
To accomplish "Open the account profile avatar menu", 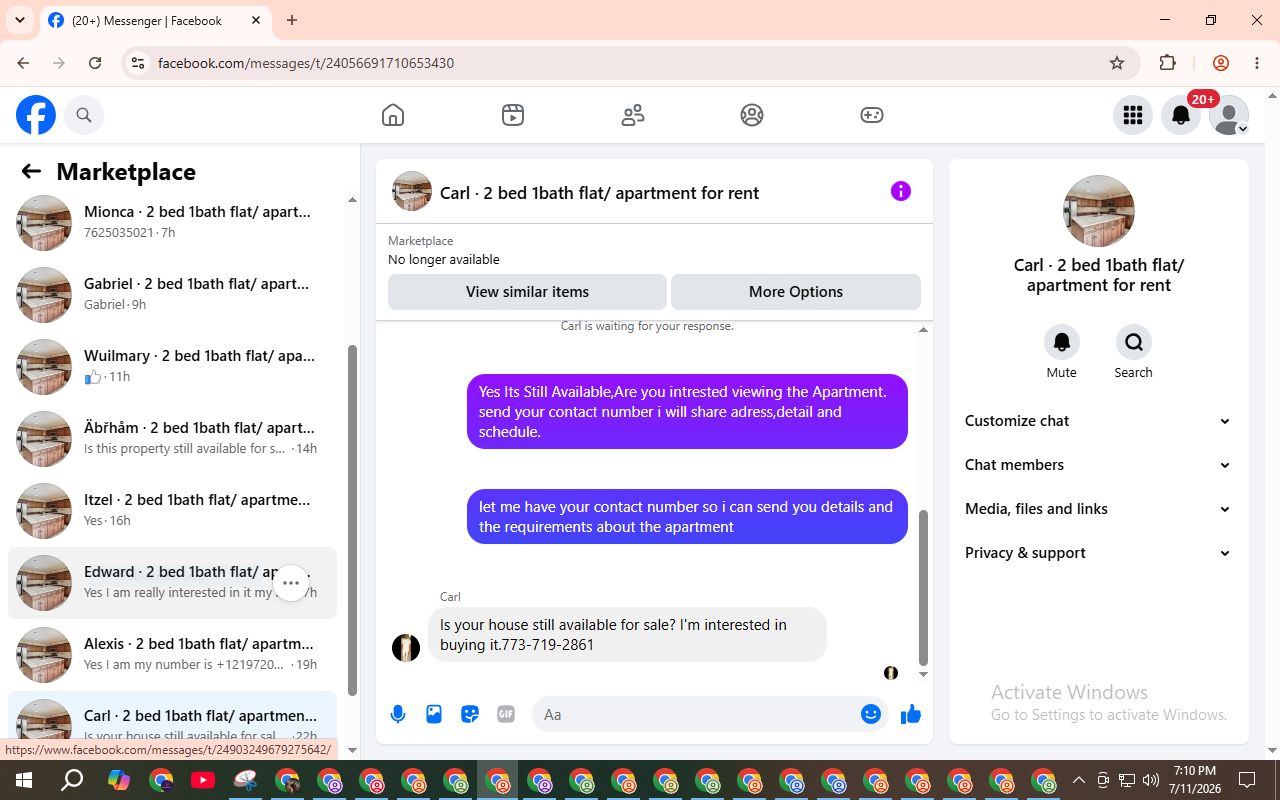I will pyautogui.click(x=1229, y=115).
